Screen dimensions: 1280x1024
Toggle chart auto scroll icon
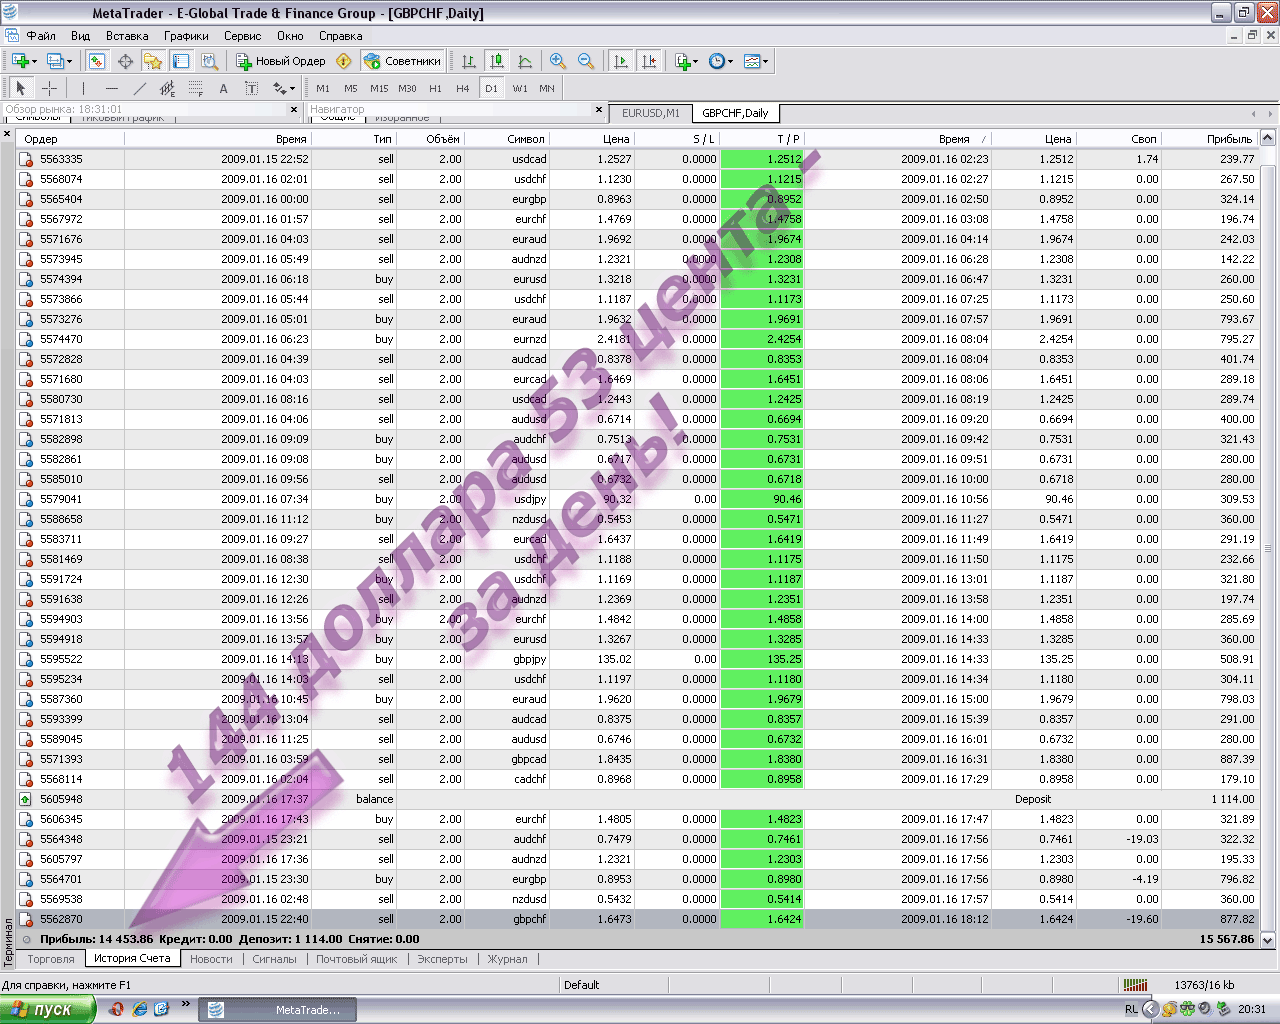point(621,61)
